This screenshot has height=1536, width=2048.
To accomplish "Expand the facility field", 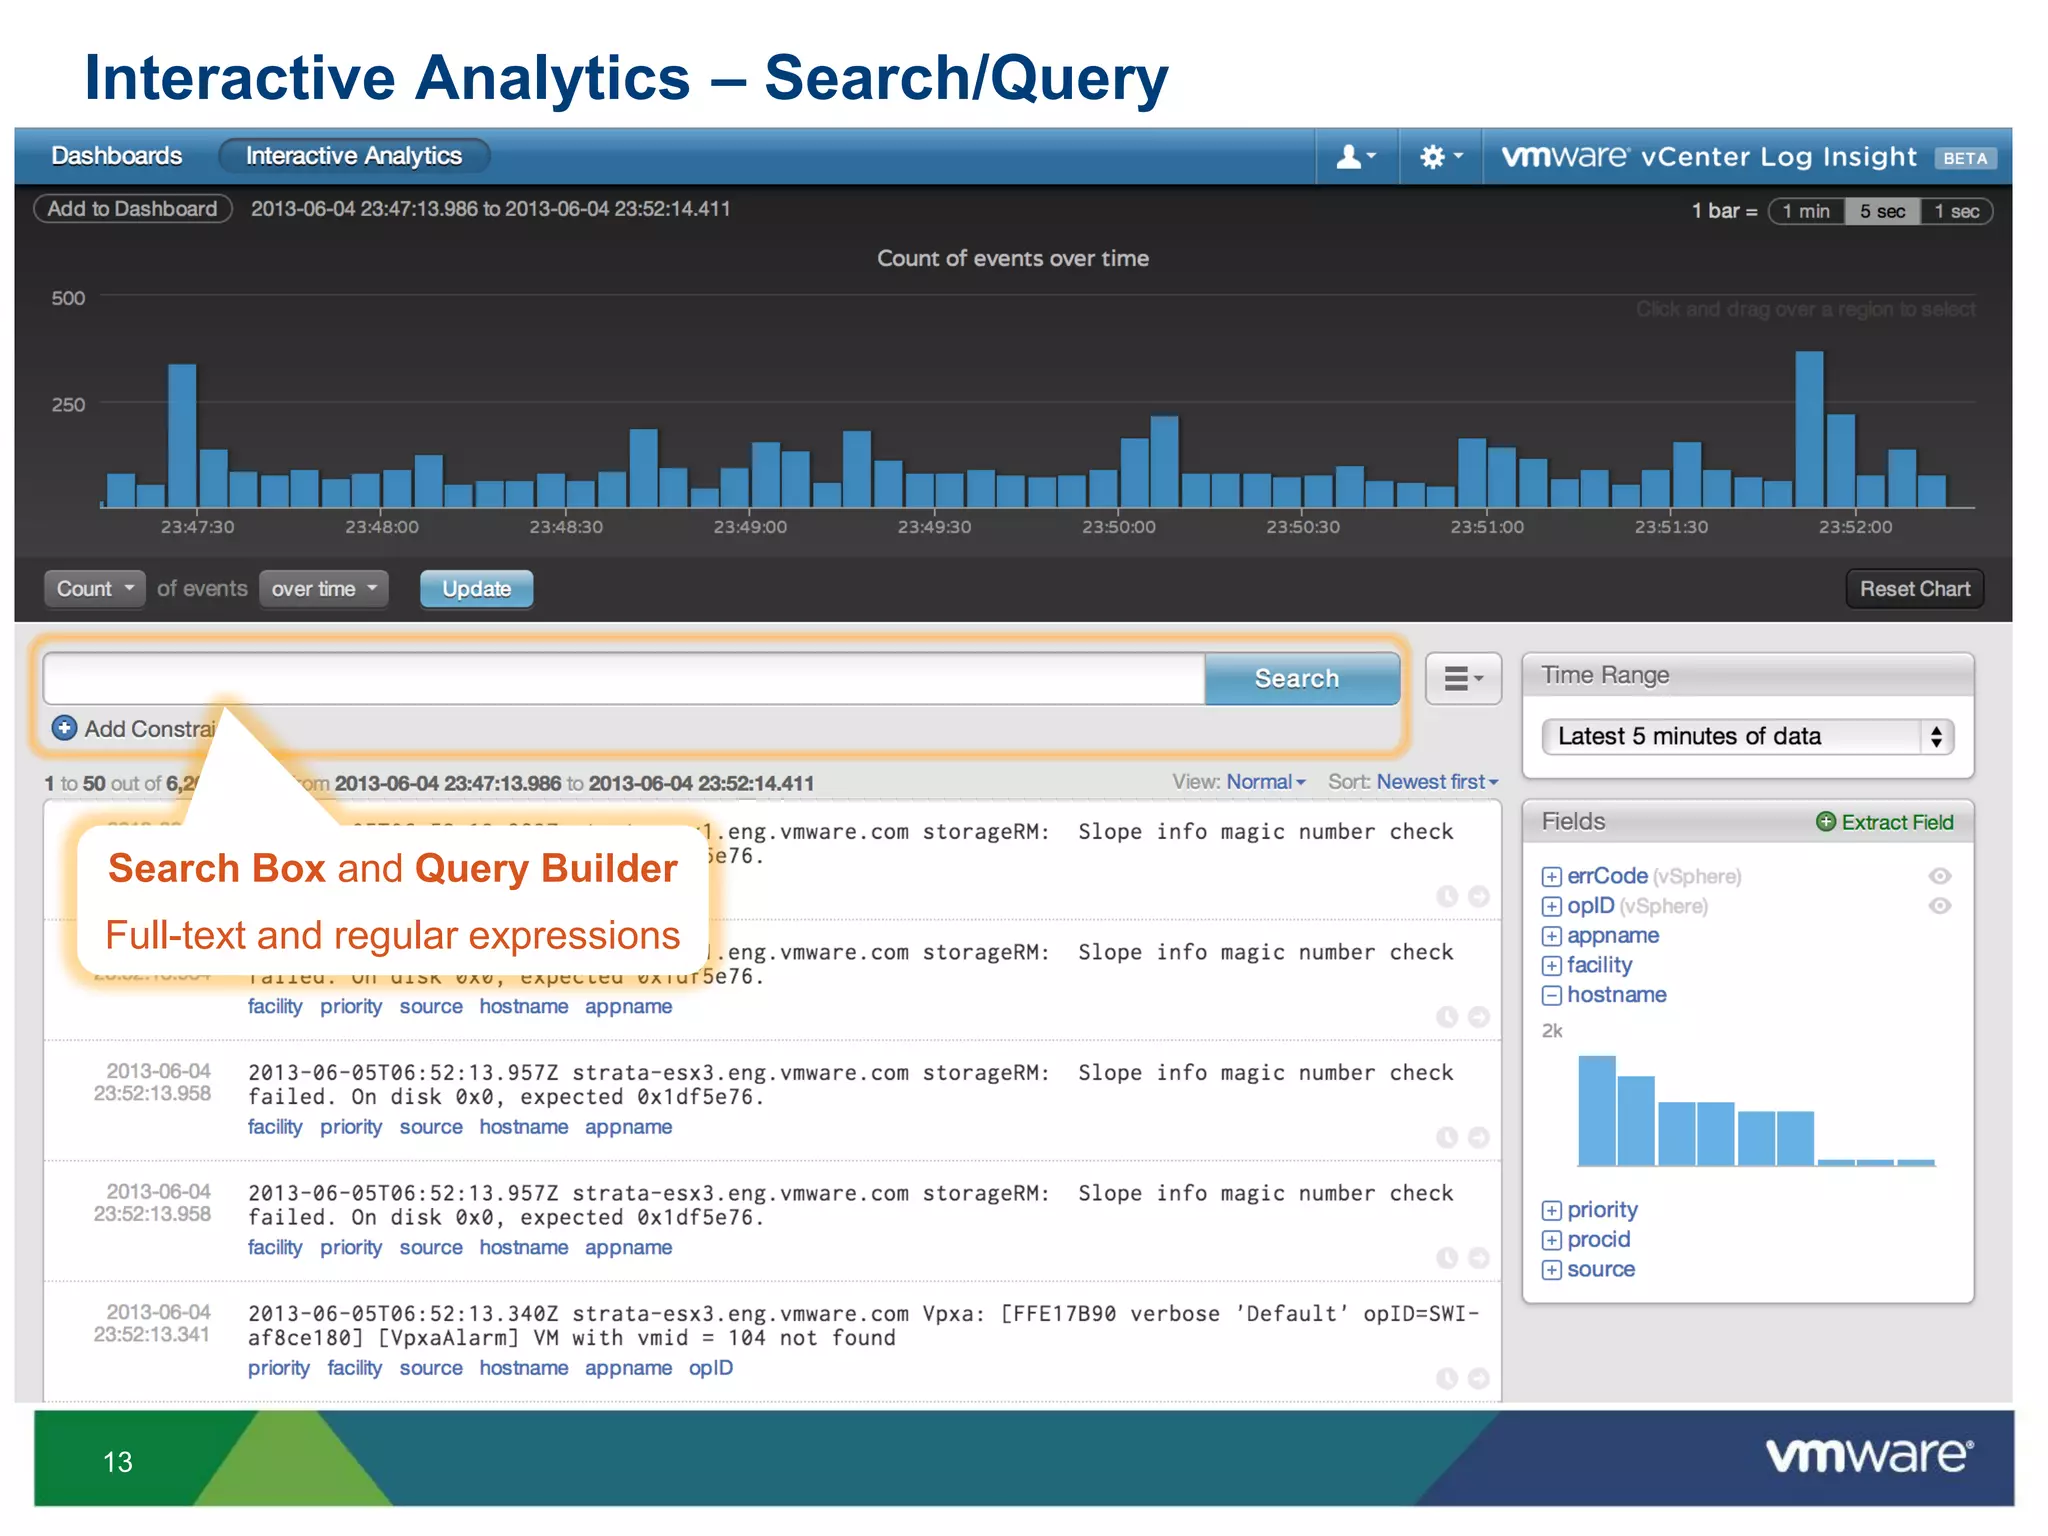I will [1551, 966].
